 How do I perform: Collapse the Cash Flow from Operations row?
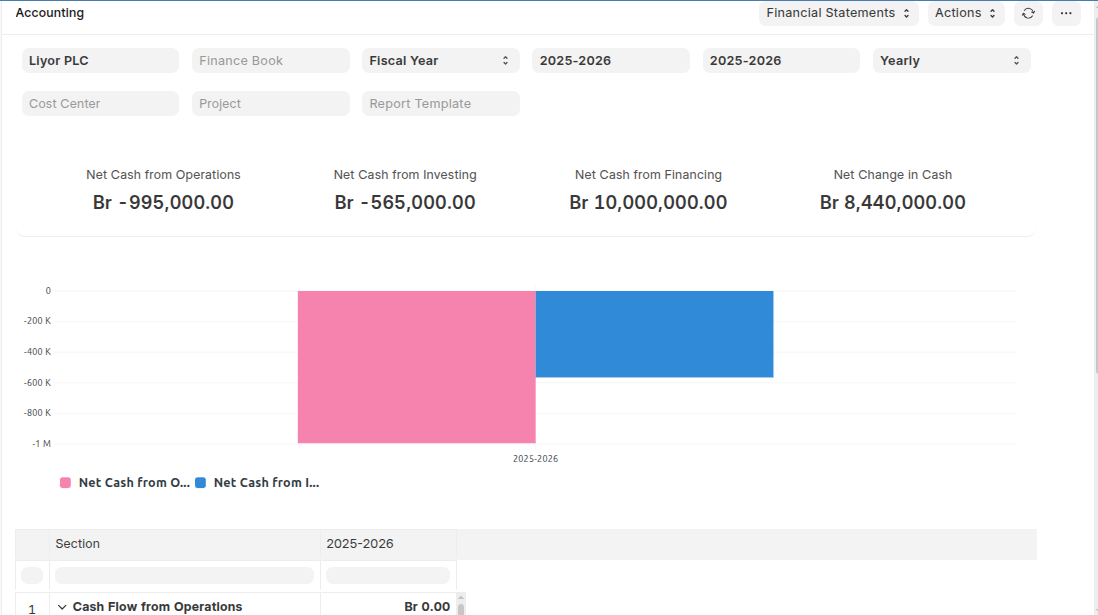pyautogui.click(x=63, y=607)
